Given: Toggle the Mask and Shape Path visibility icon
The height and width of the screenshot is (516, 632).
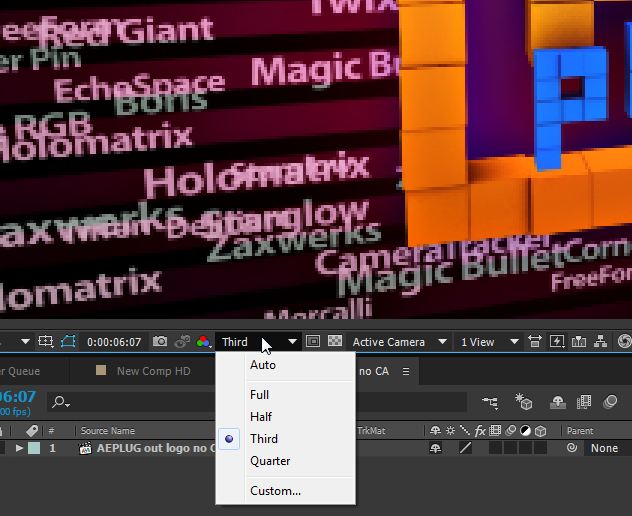Looking at the screenshot, I should coord(68,342).
